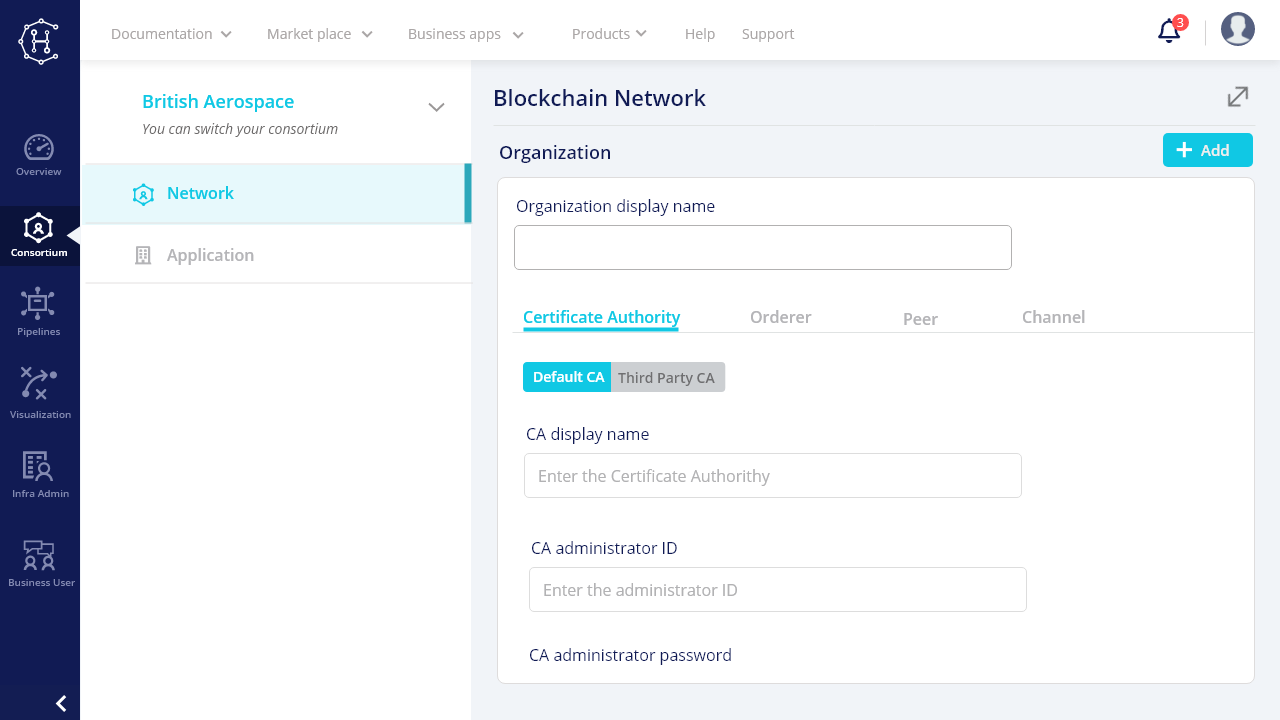Open notifications bell icon
Image resolution: width=1280 pixels, height=720 pixels.
coord(1169,31)
